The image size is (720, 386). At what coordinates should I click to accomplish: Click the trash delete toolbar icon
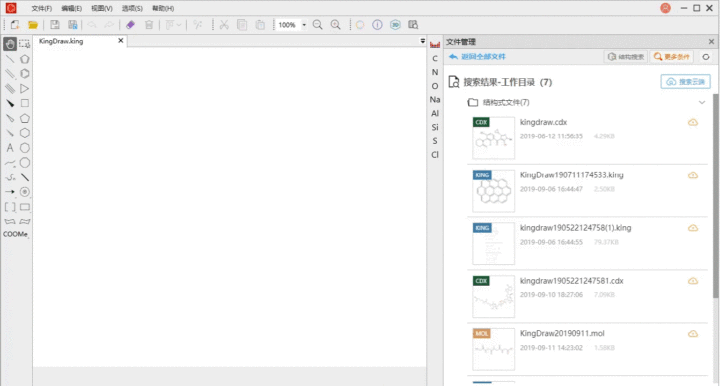(149, 25)
